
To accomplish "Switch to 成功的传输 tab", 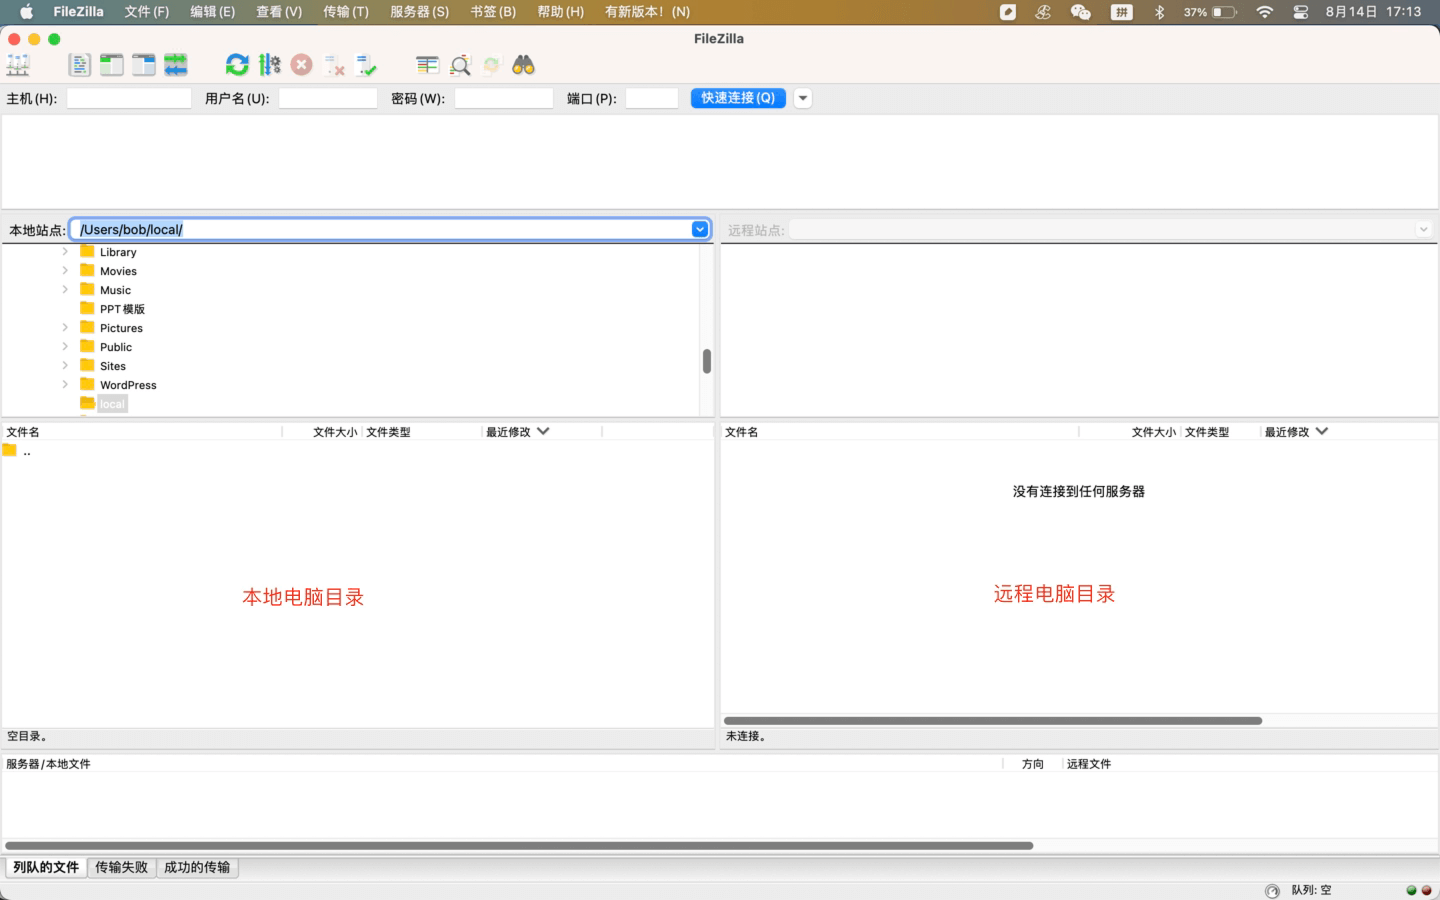I will coord(197,867).
